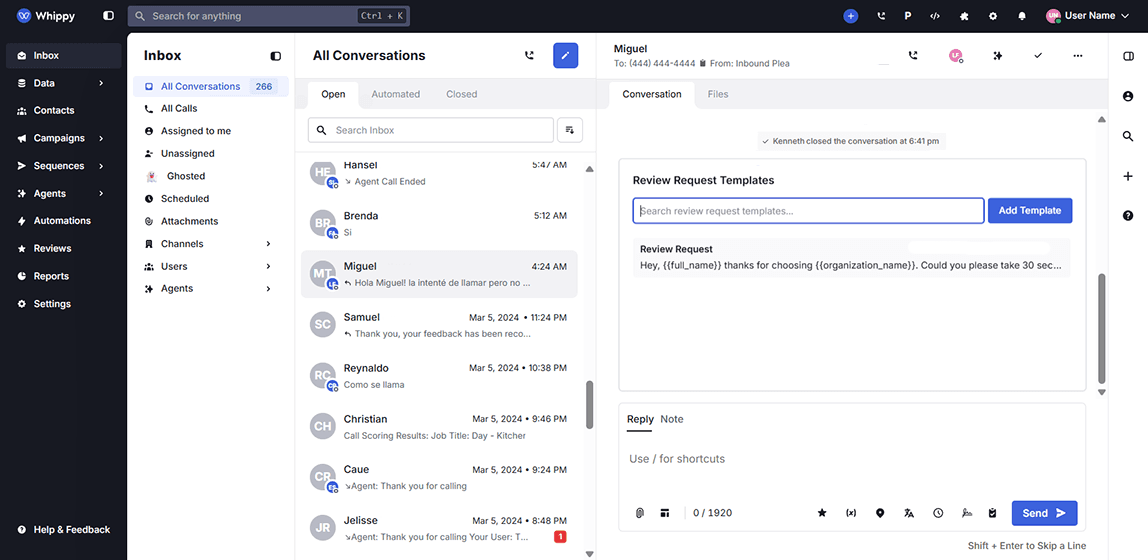Insert a variable using the (x) icon
This screenshot has width=1148, height=560.
pyautogui.click(x=851, y=513)
